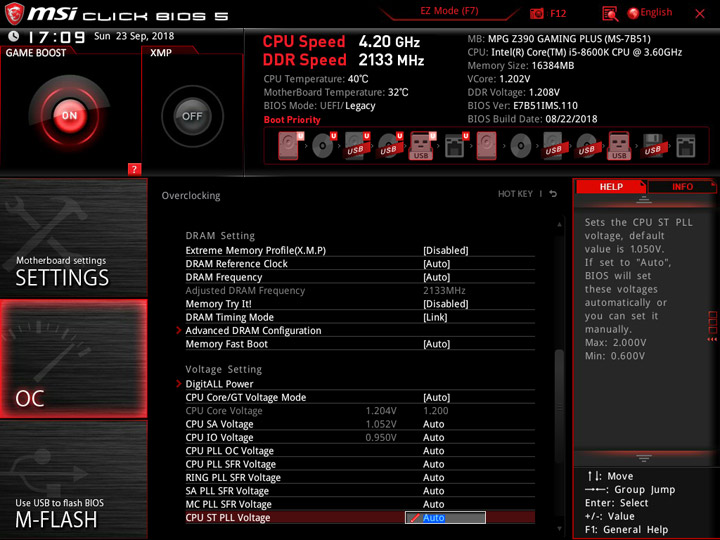720x540 pixels.
Task: Select the UEFI hard disk boot device icon
Action: 290,146
